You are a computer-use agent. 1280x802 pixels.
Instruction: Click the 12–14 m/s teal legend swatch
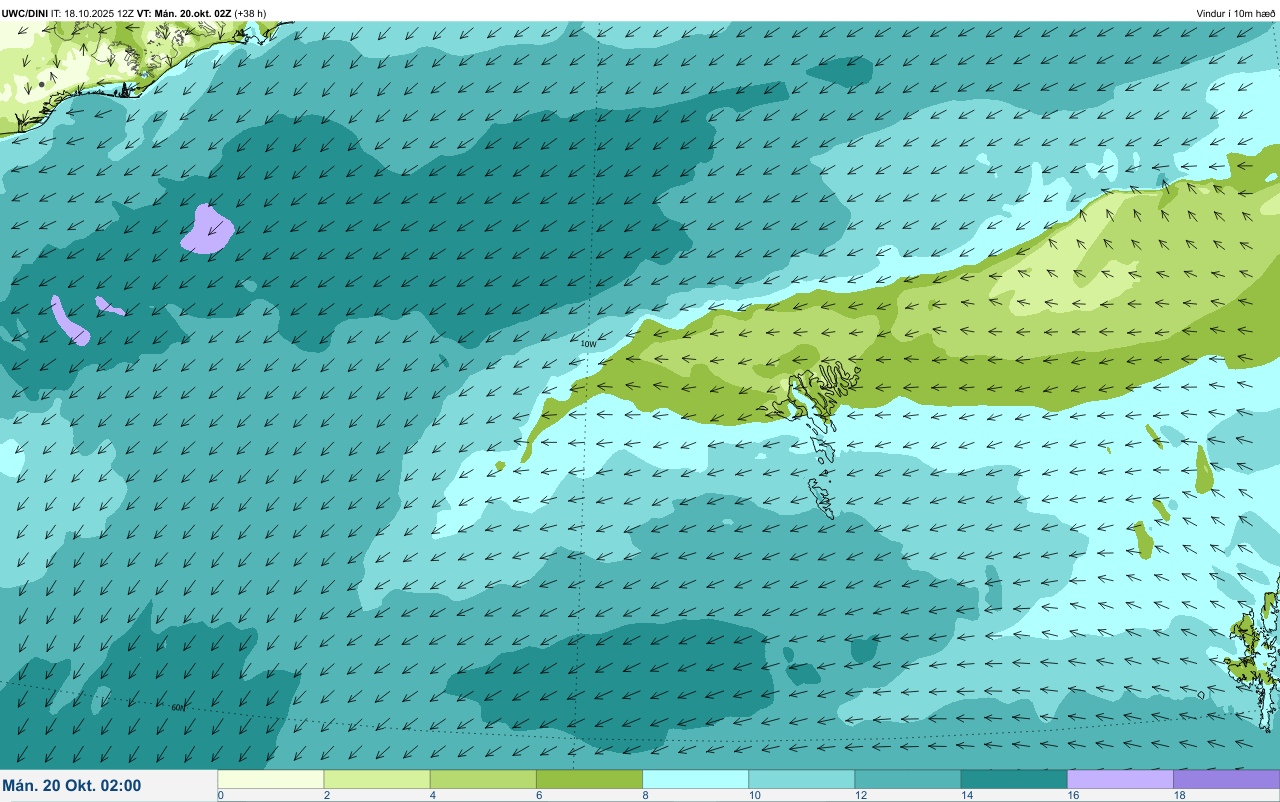907,779
